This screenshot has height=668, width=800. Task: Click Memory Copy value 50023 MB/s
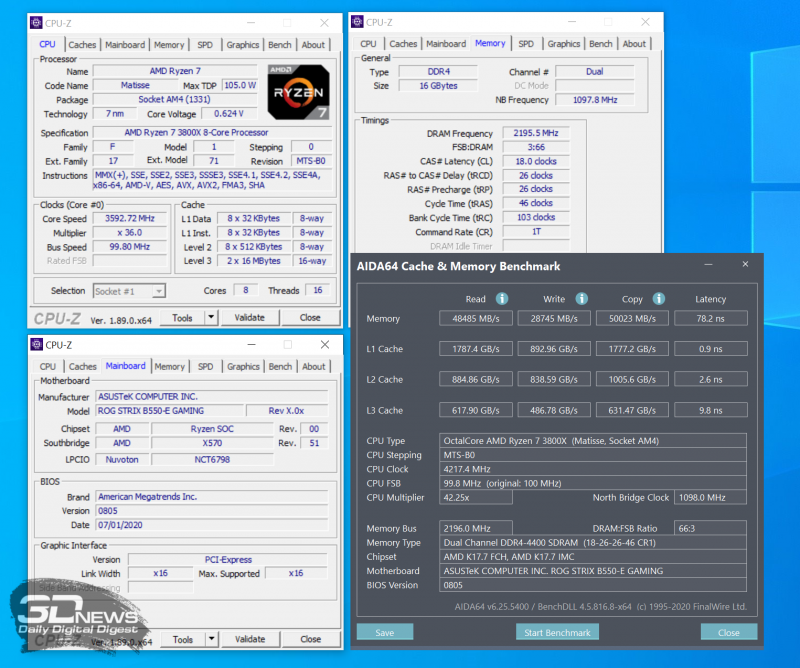click(632, 318)
